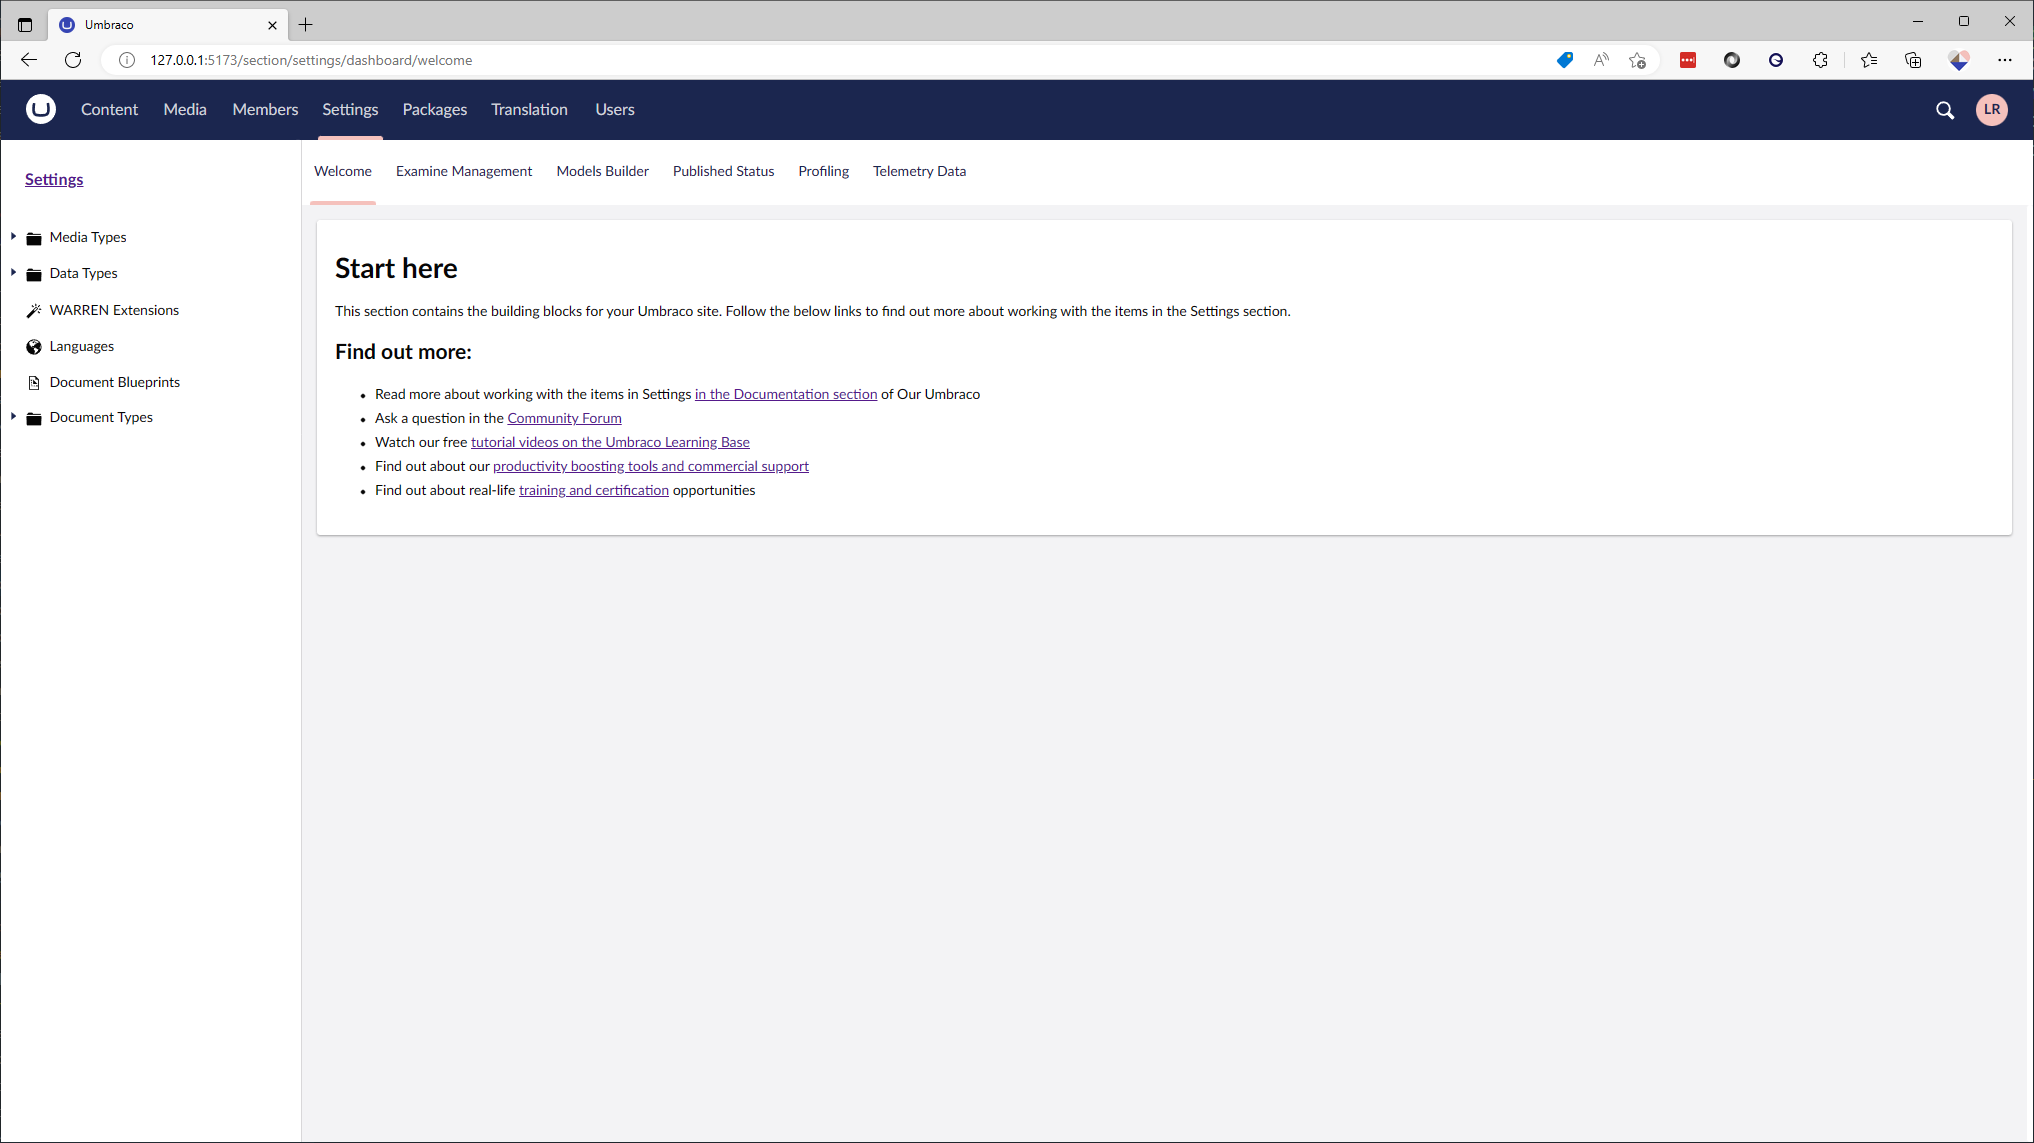Click the Document Blueprints file icon
2034x1143 pixels.
coord(34,383)
